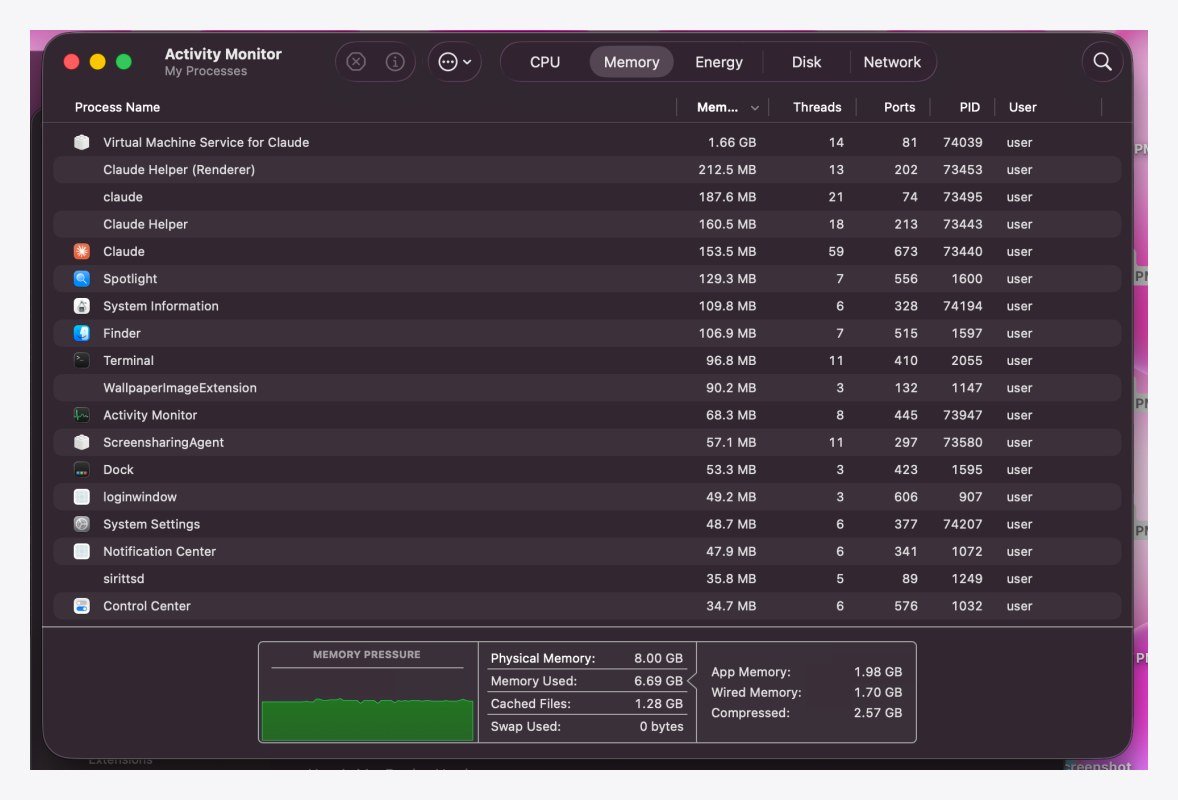The height and width of the screenshot is (800, 1178).
Task: Click the Control Center process icon
Action: tap(82, 605)
